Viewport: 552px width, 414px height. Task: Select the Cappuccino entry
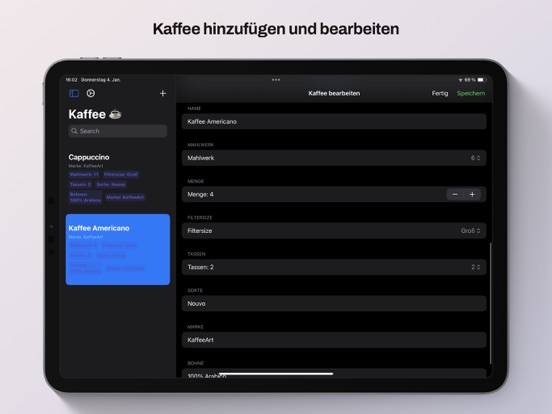click(118, 178)
